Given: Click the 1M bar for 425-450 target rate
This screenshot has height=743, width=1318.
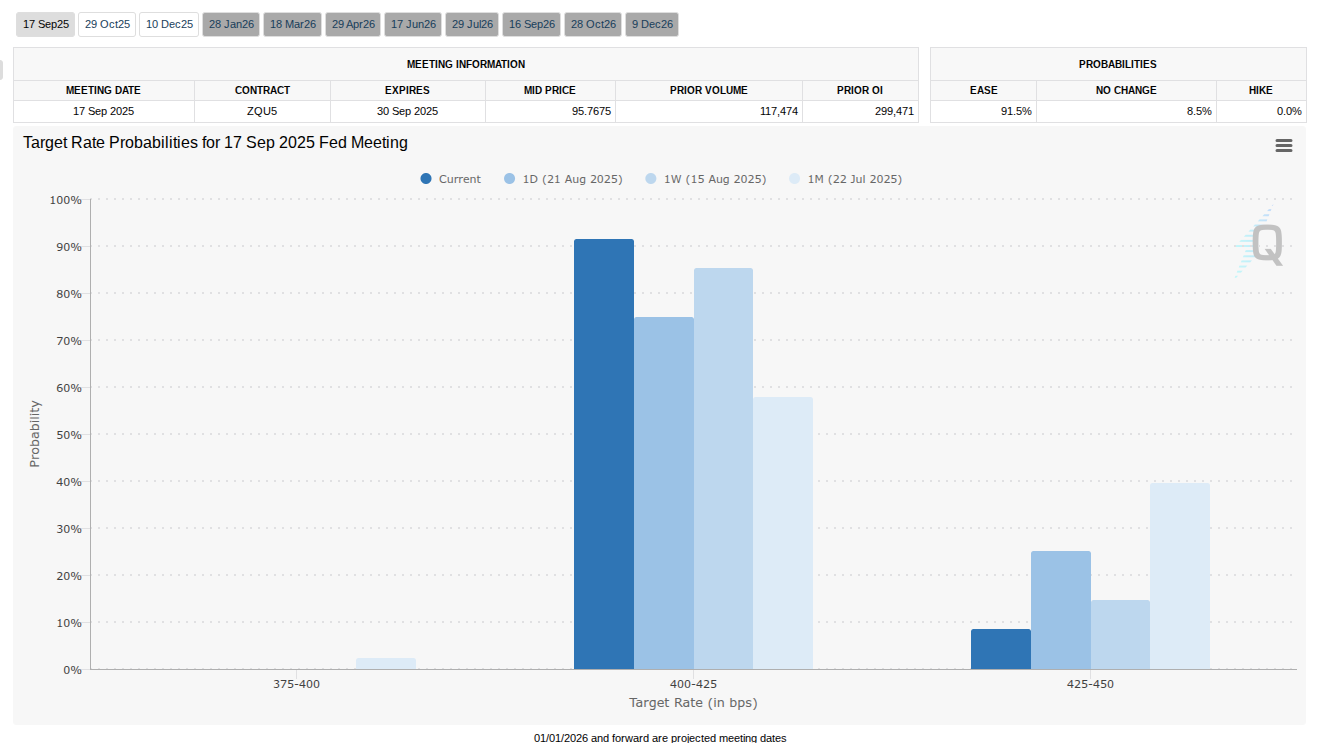Looking at the screenshot, I should [x=1179, y=576].
